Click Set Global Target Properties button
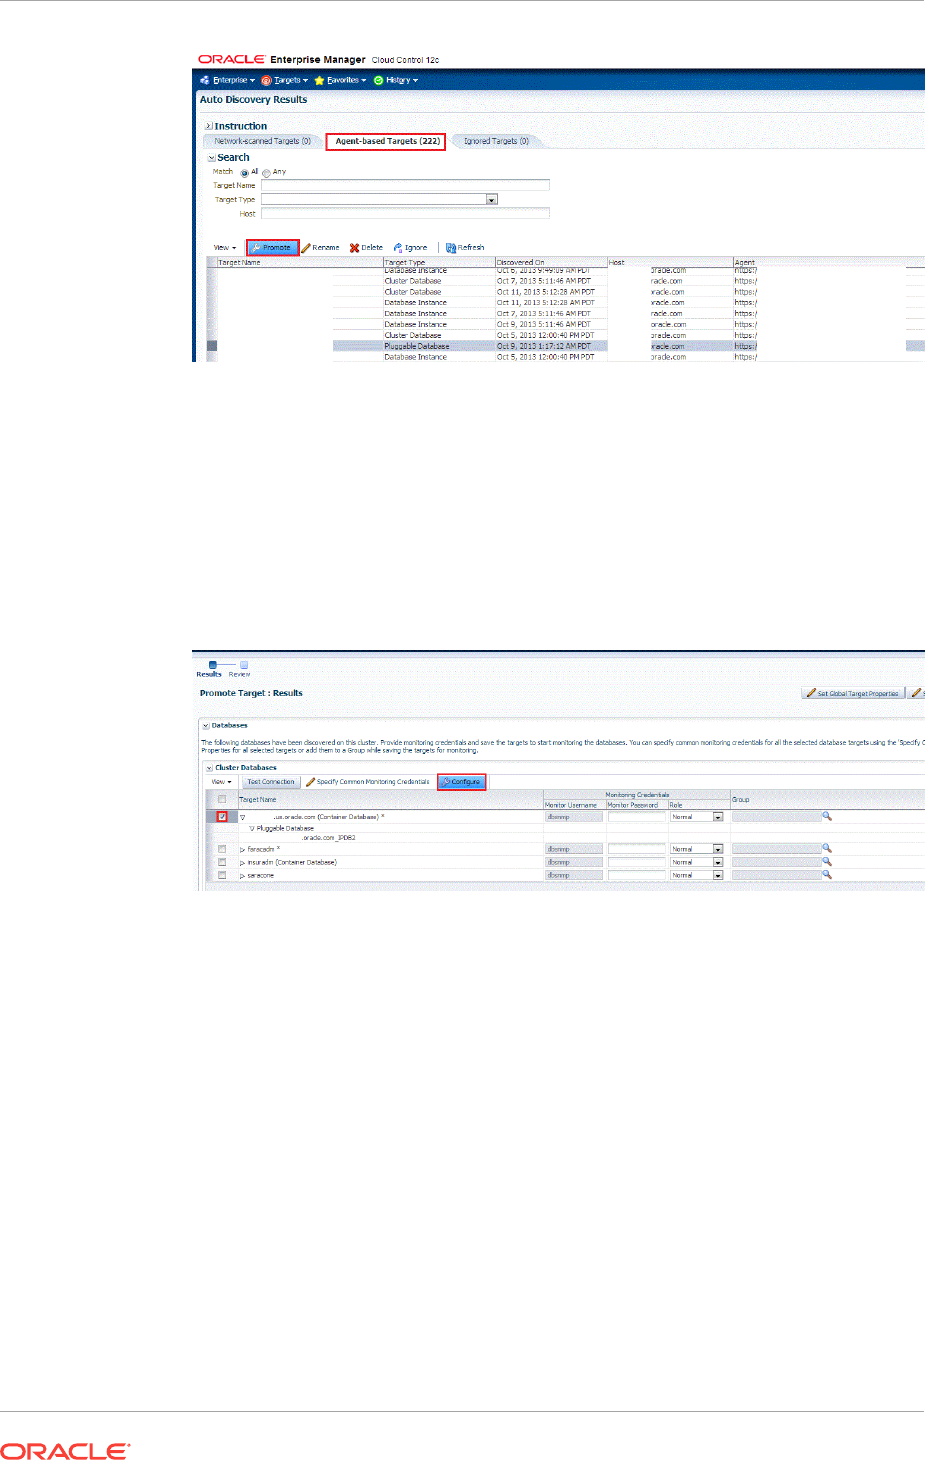This screenshot has width=925, height=1460. (853, 693)
